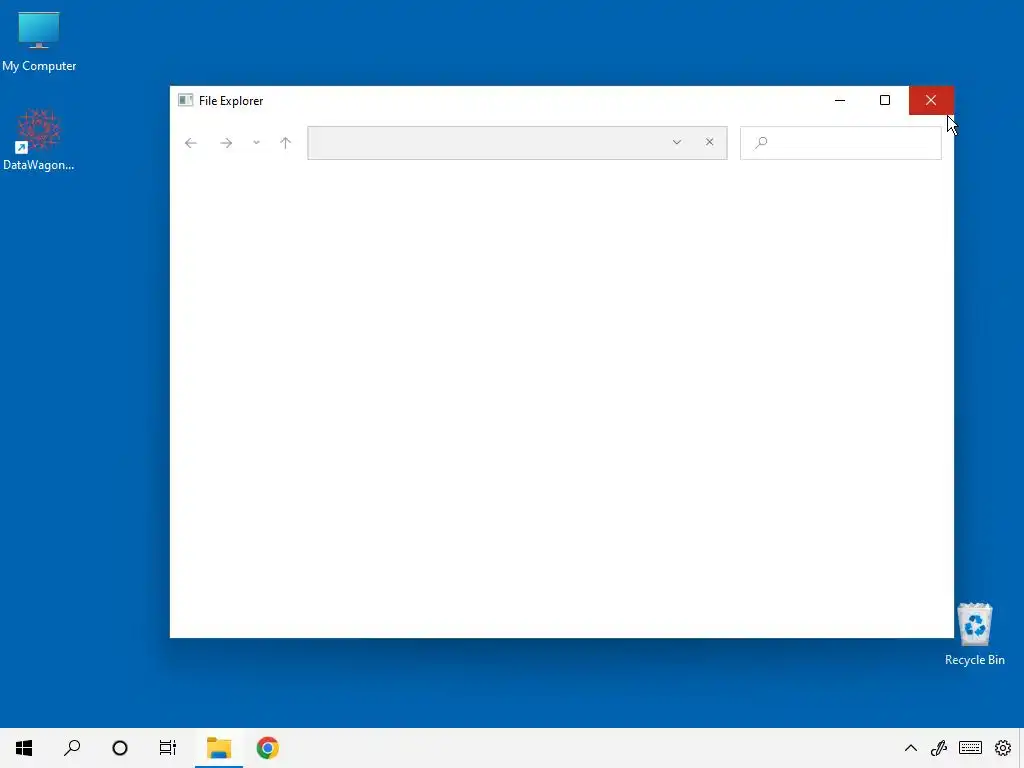Click the Back arrow in File Explorer
The width and height of the screenshot is (1024, 768).
[191, 143]
